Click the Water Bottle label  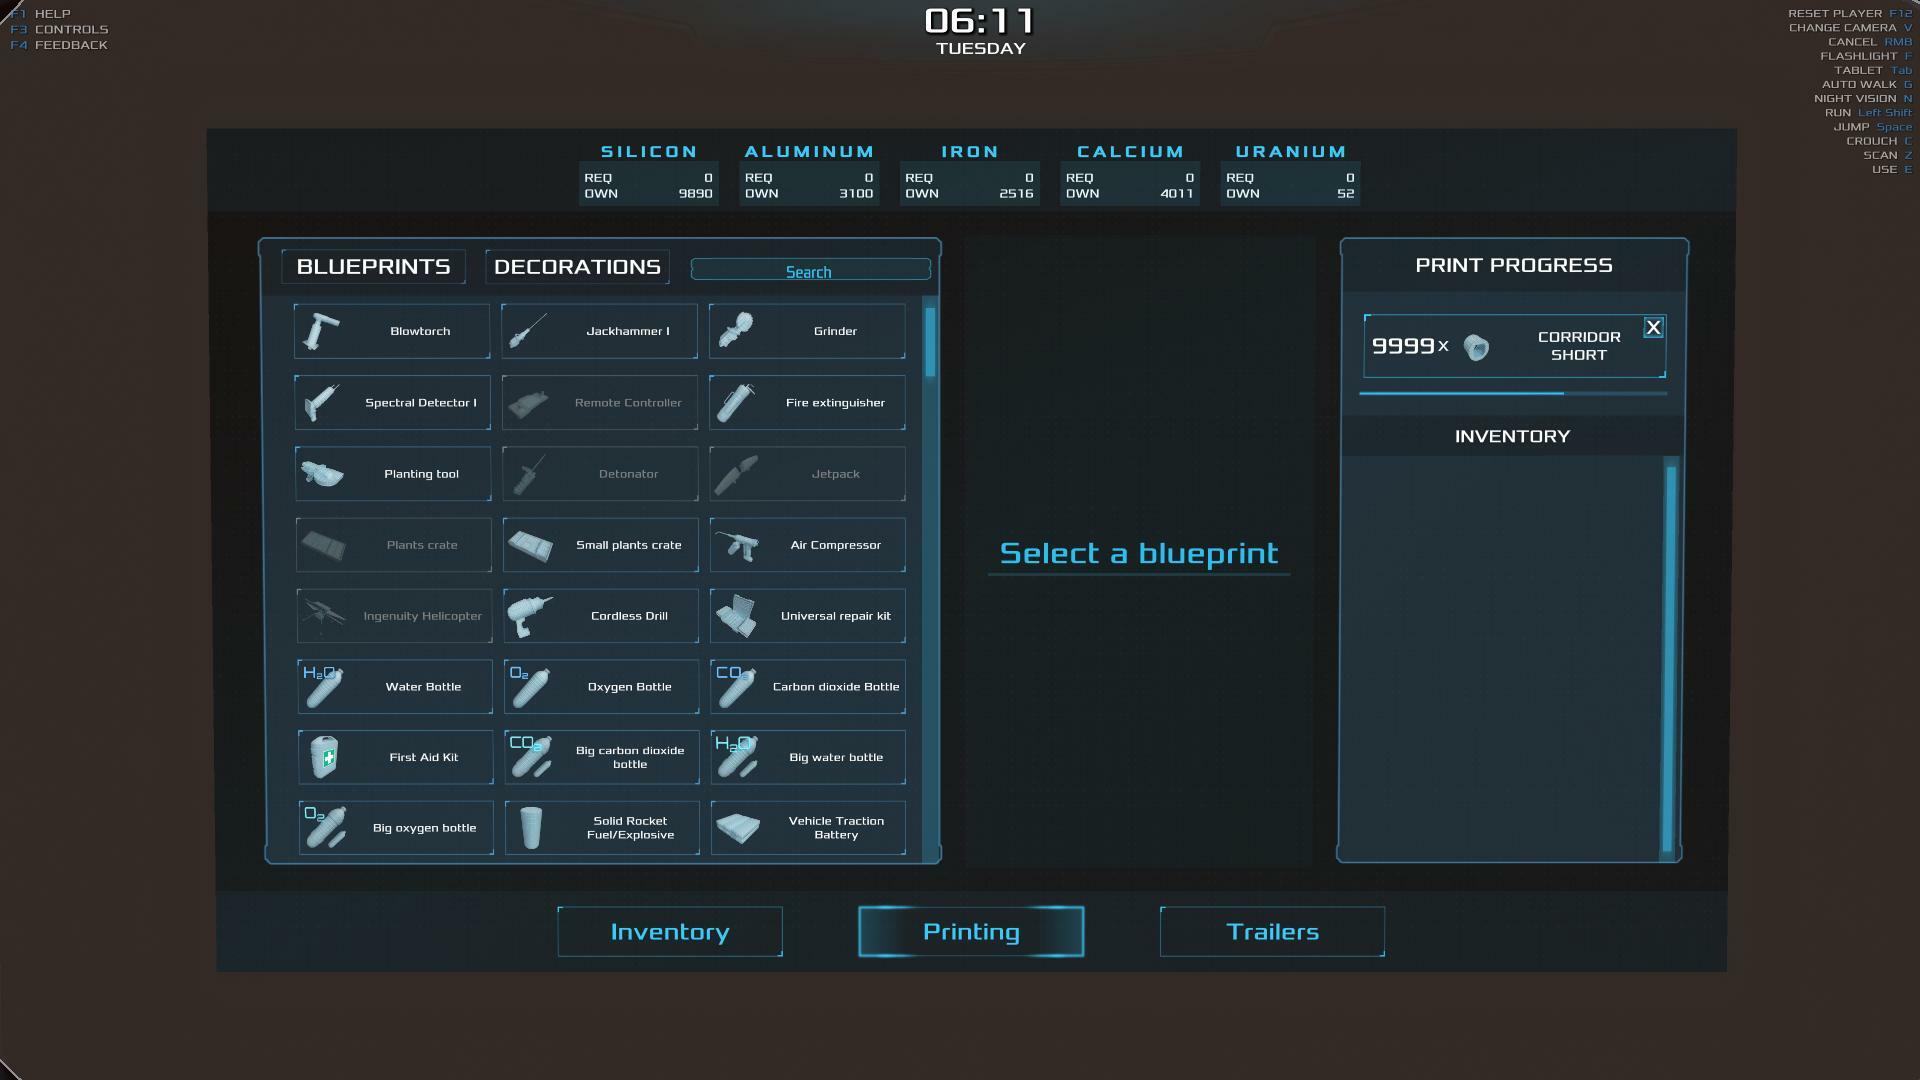coord(423,687)
